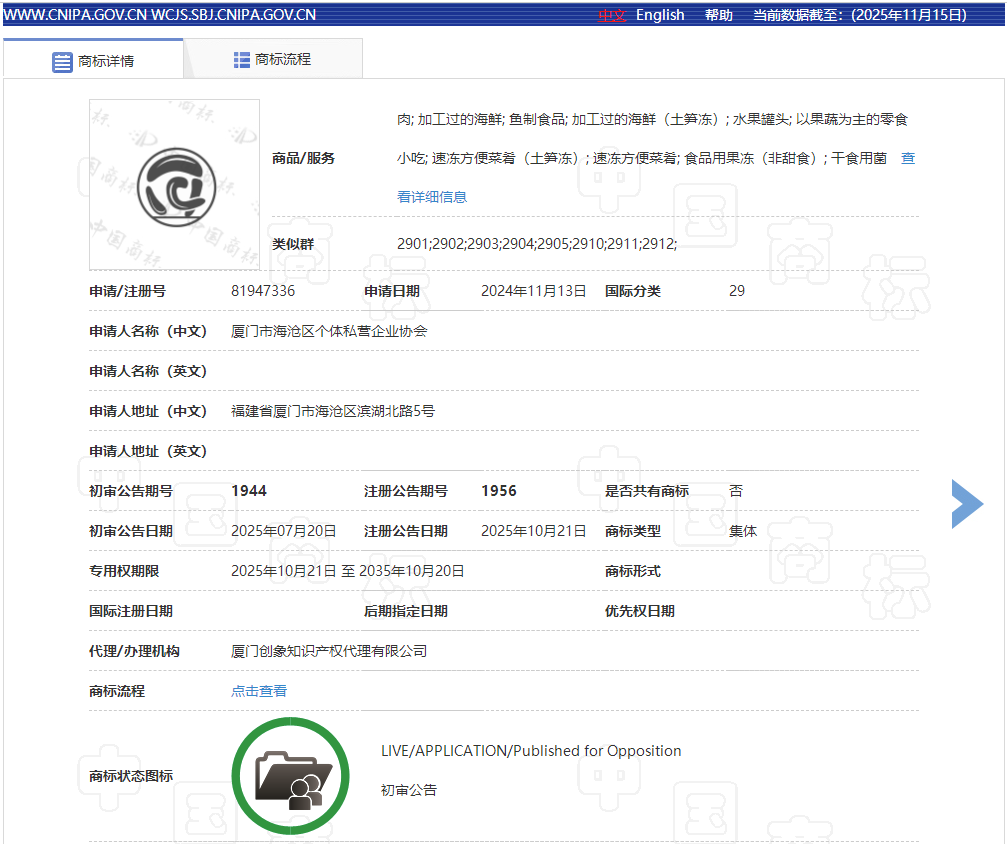Click applicant name 厦门市海沧区个体私营企业协会
Viewport: 1007px width, 844px height.
(x=329, y=331)
